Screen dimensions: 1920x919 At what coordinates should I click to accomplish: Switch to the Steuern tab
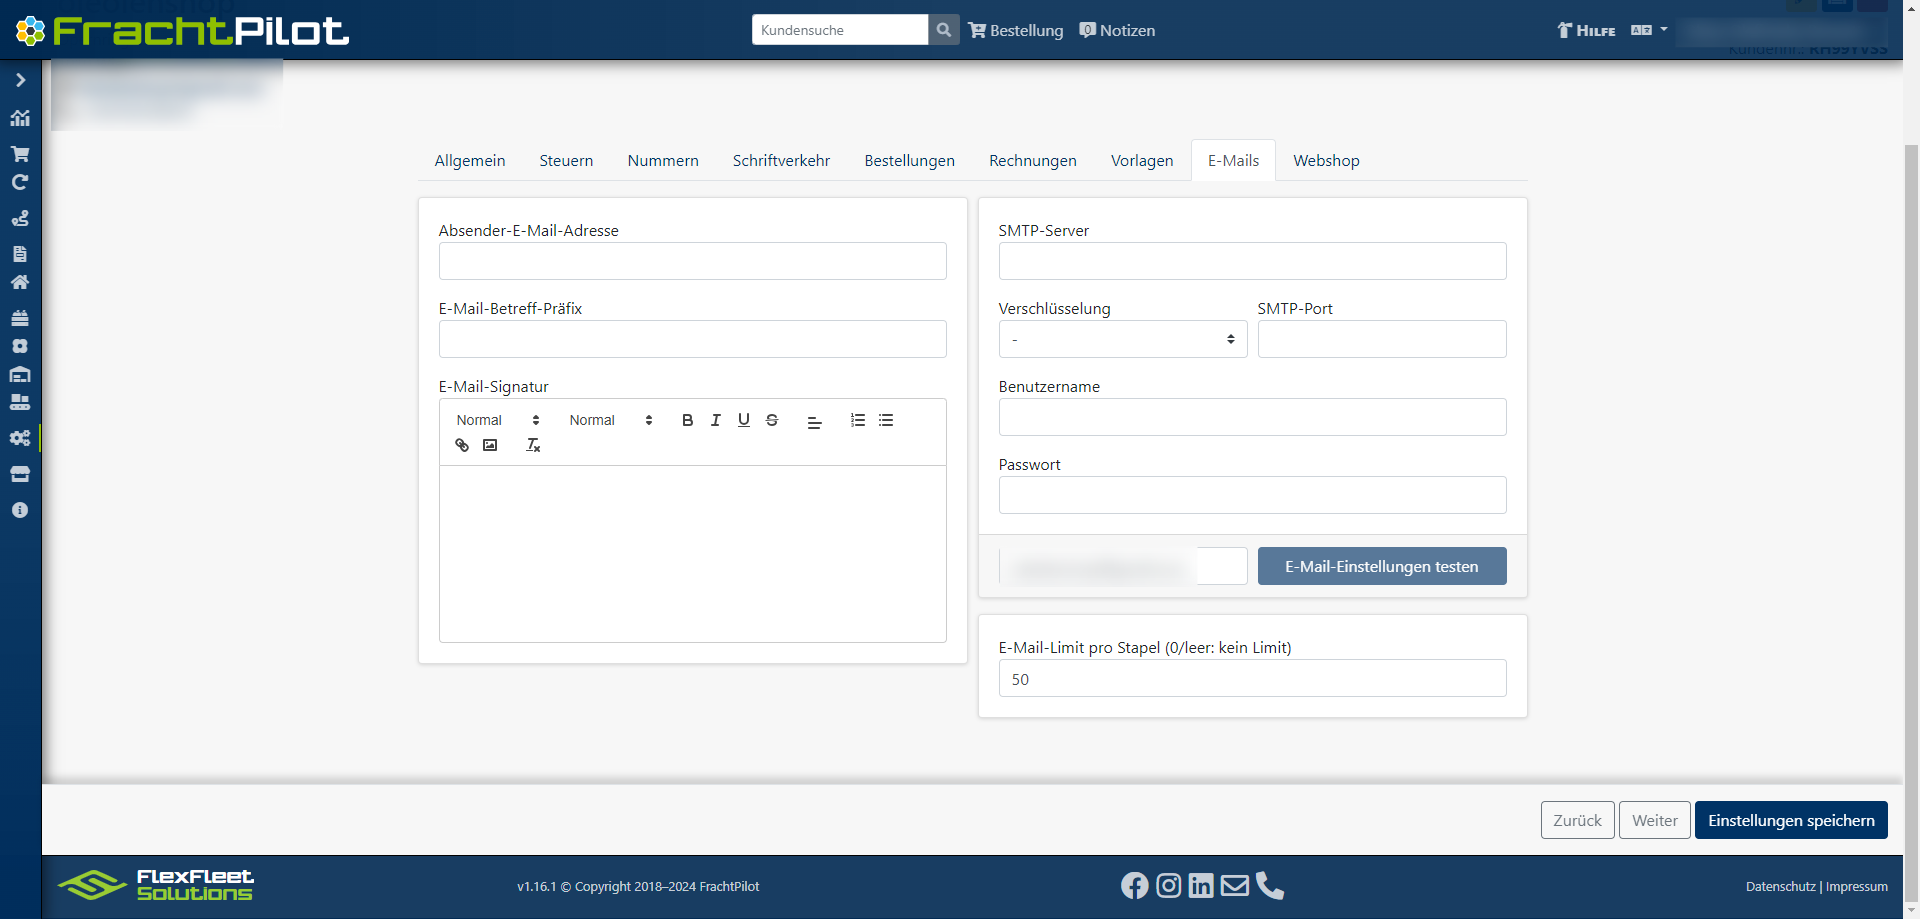(x=566, y=160)
